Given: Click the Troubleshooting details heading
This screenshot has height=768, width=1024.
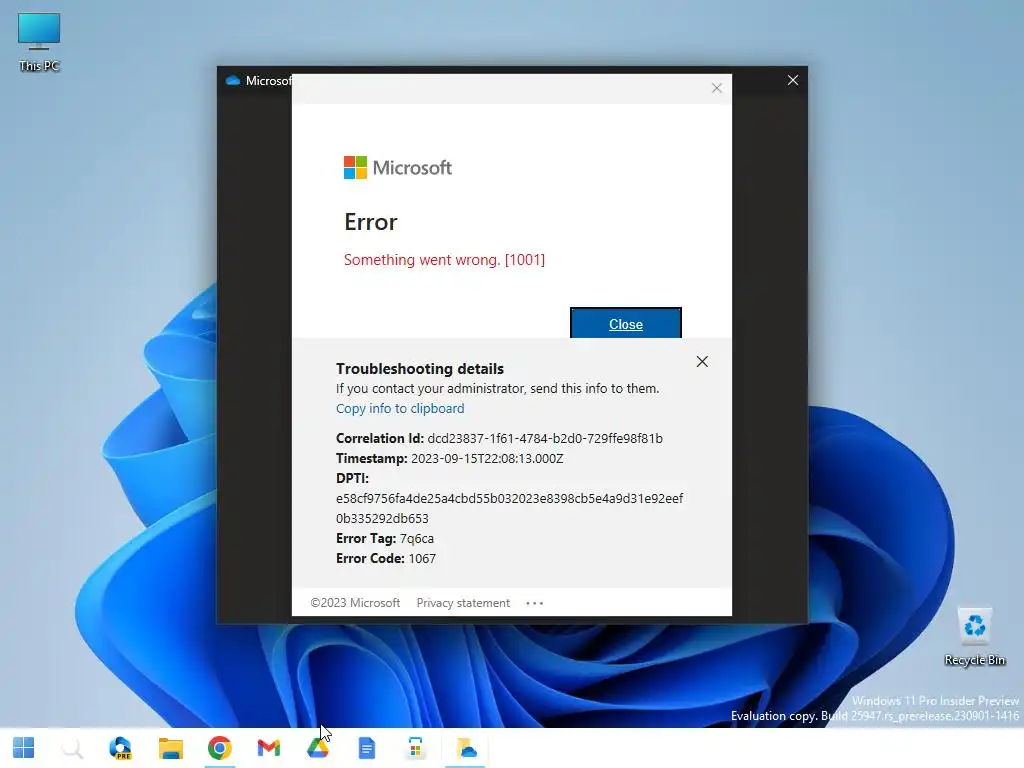Looking at the screenshot, I should pos(420,368).
